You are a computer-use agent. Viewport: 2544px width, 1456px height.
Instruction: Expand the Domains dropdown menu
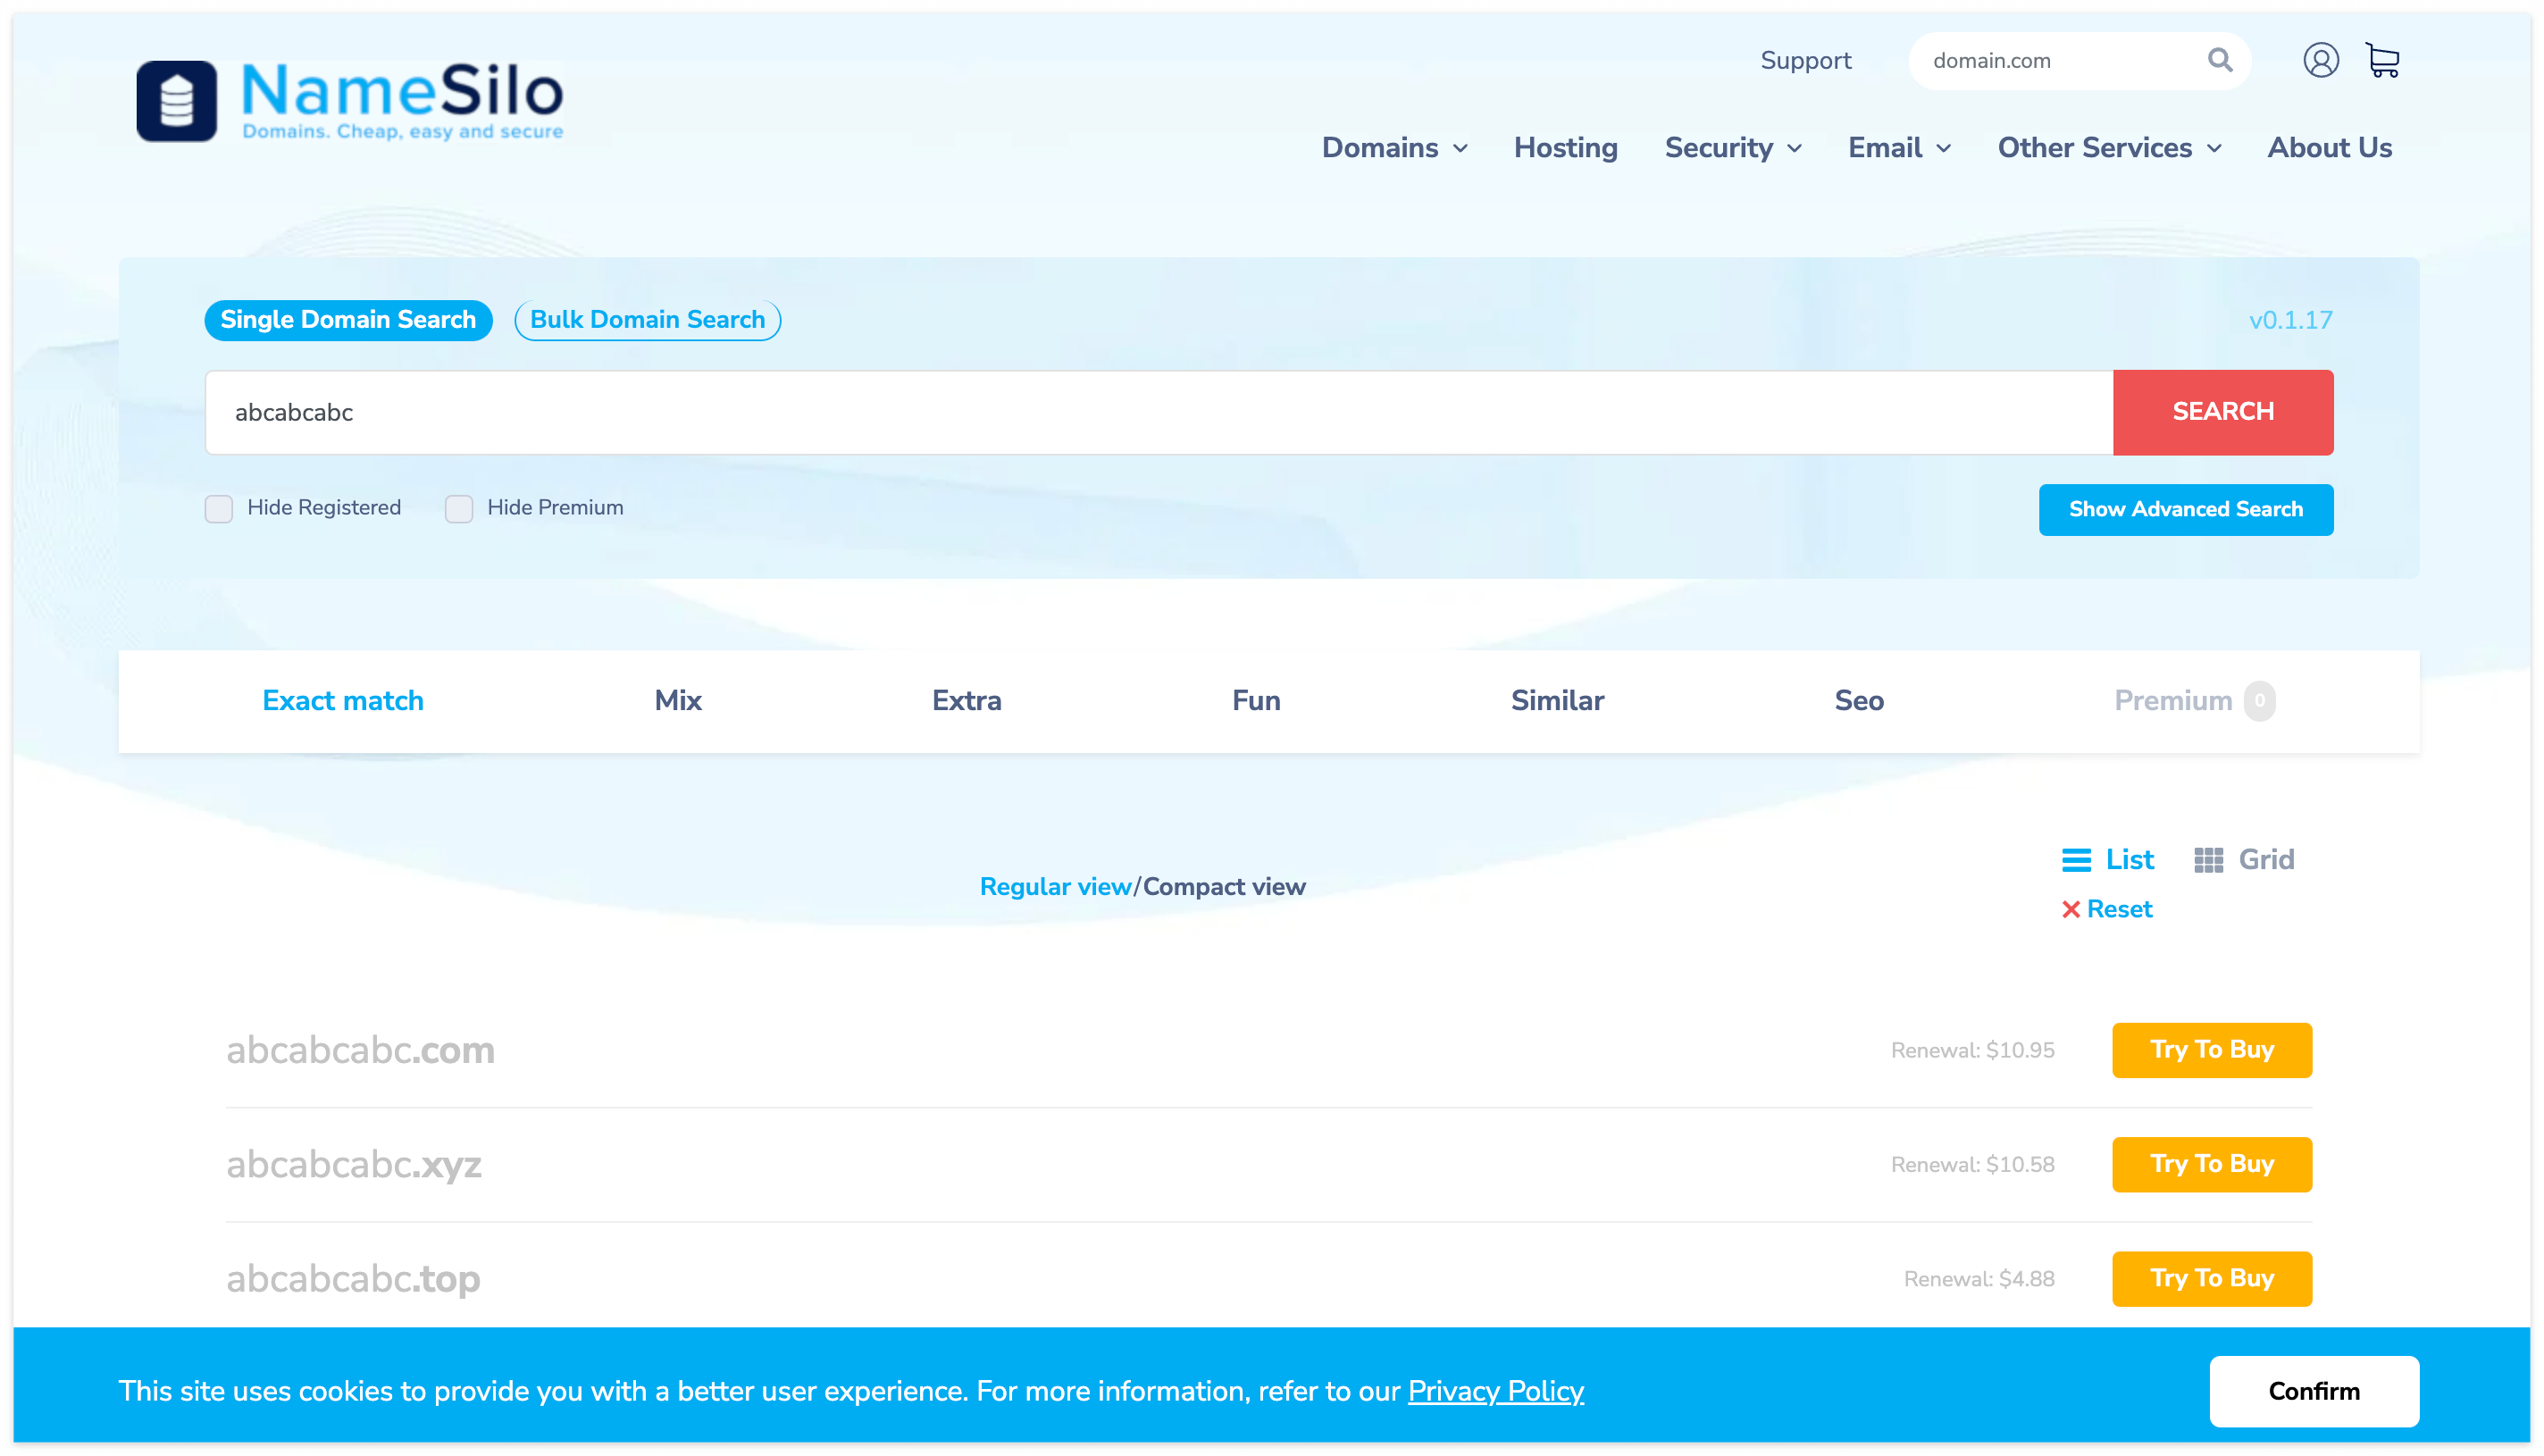pos(1394,148)
